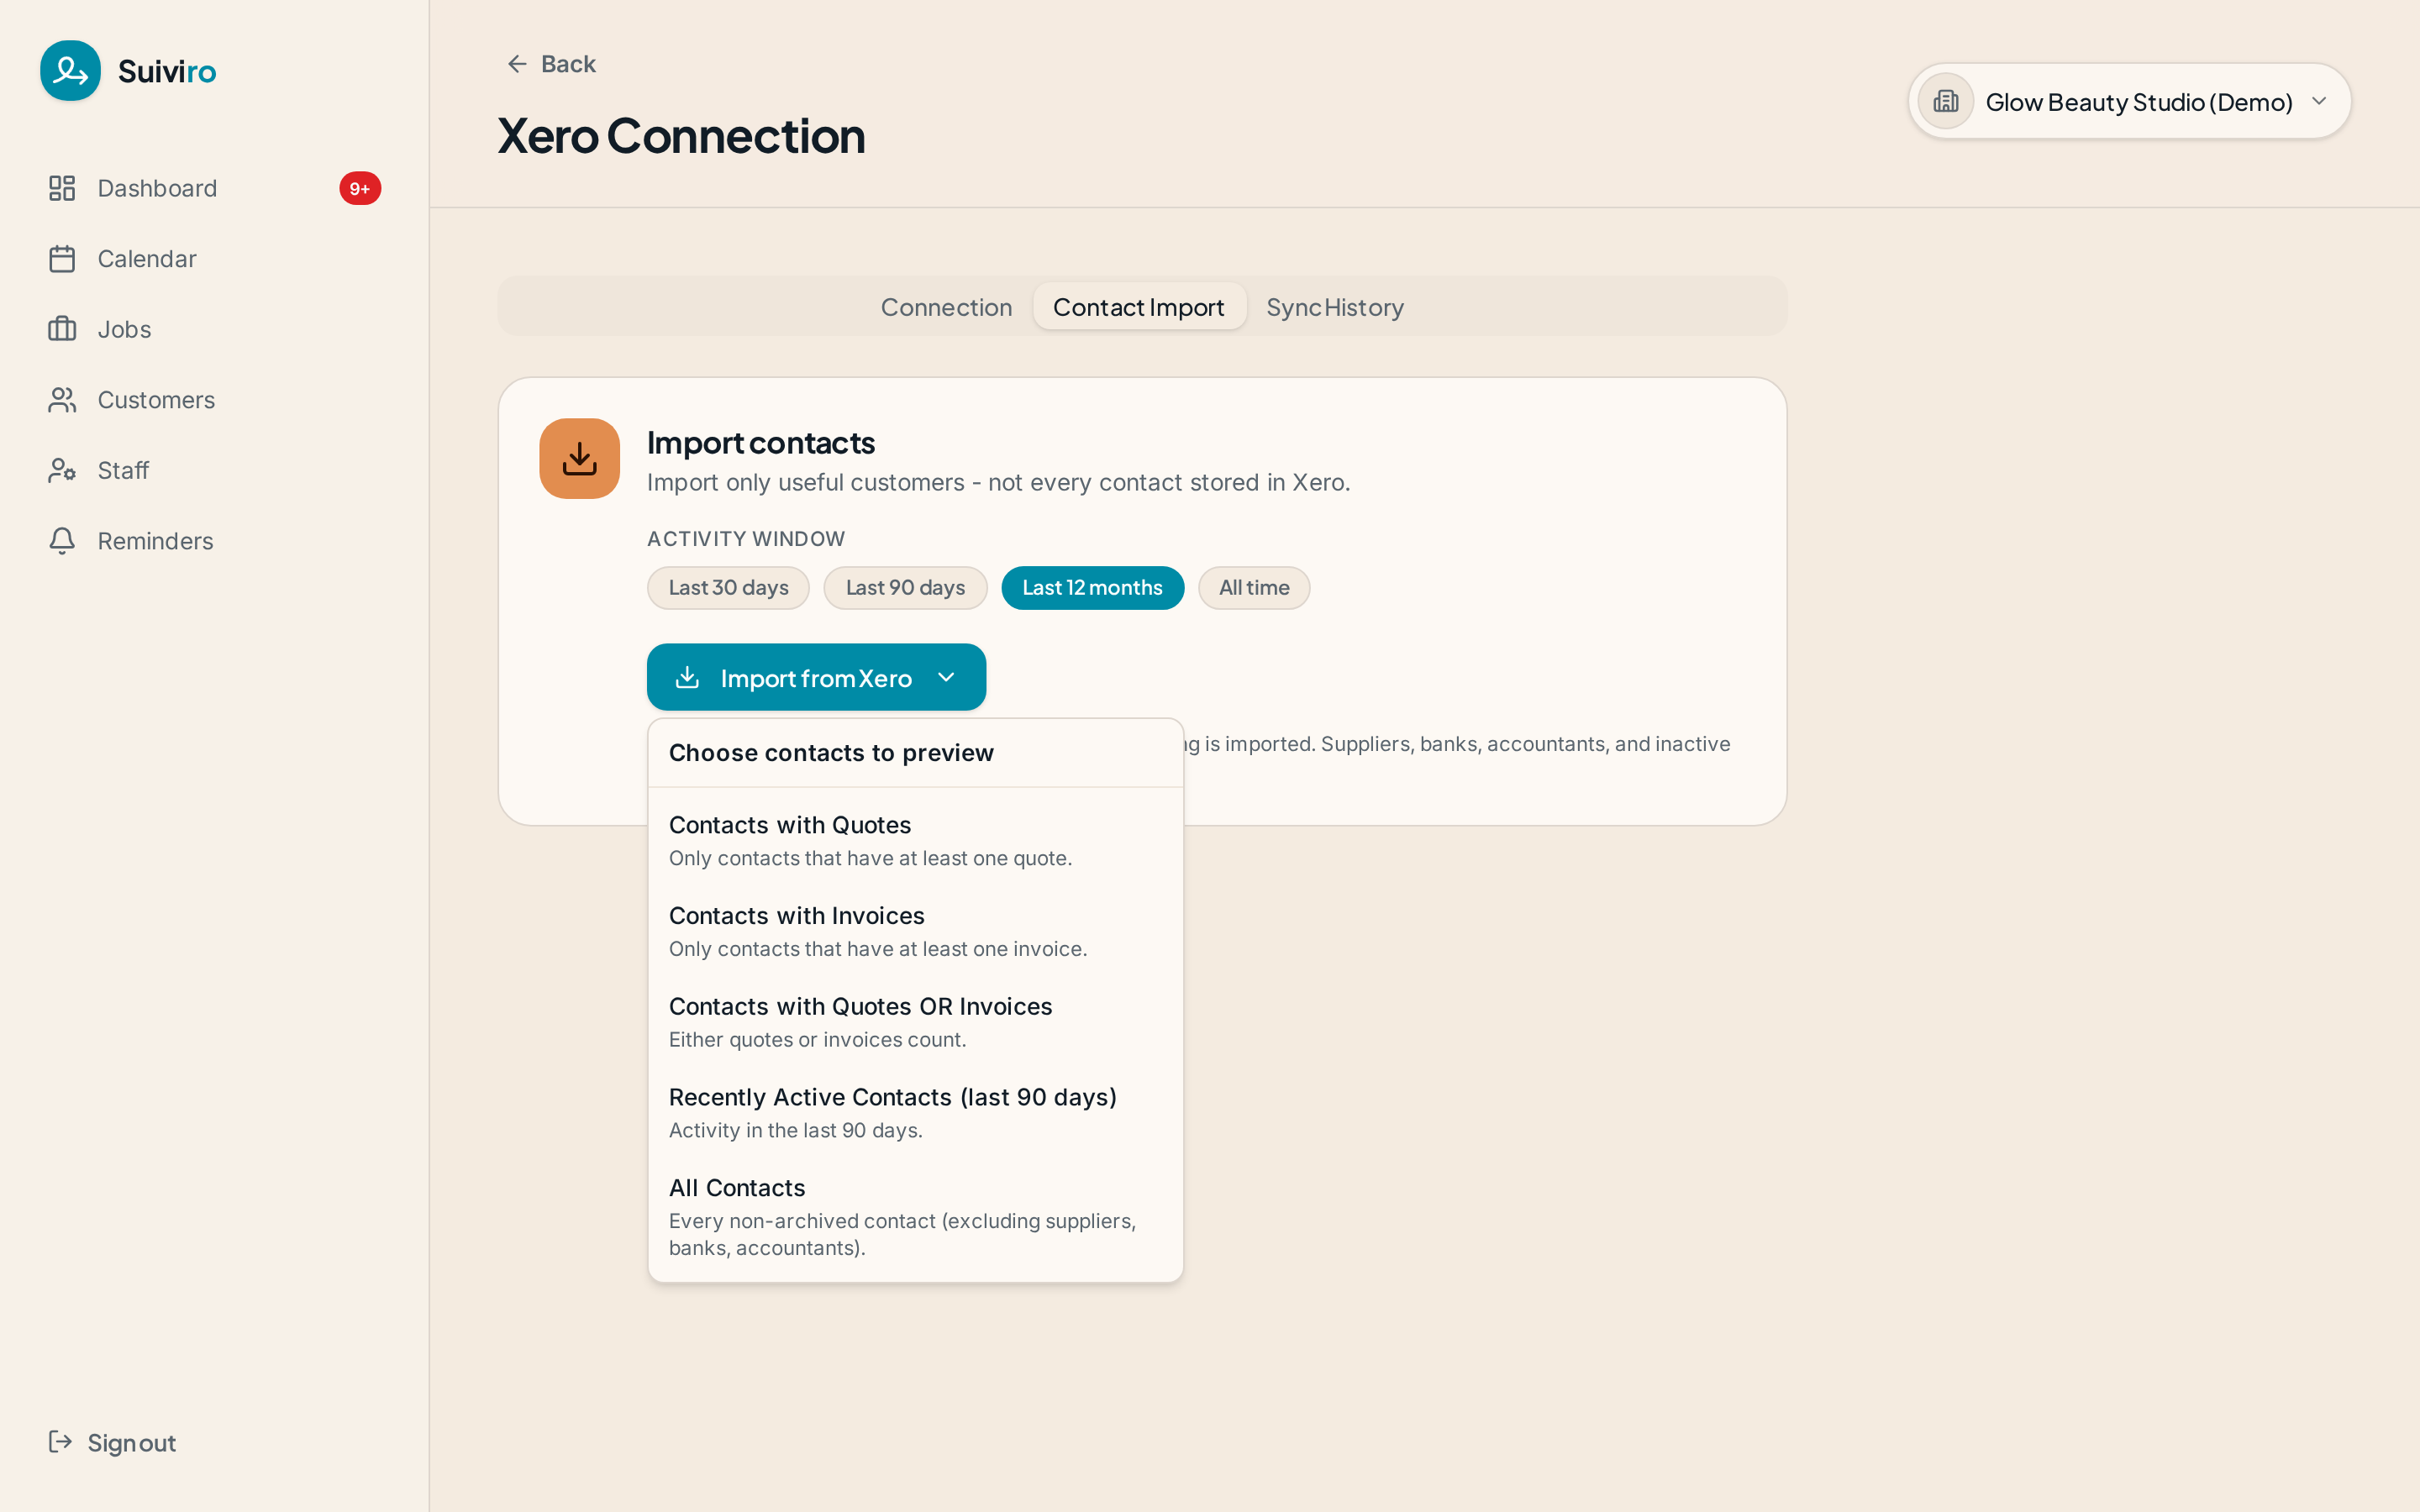The width and height of the screenshot is (2420, 1512).
Task: Click the Import contacts heading
Action: coord(761,443)
